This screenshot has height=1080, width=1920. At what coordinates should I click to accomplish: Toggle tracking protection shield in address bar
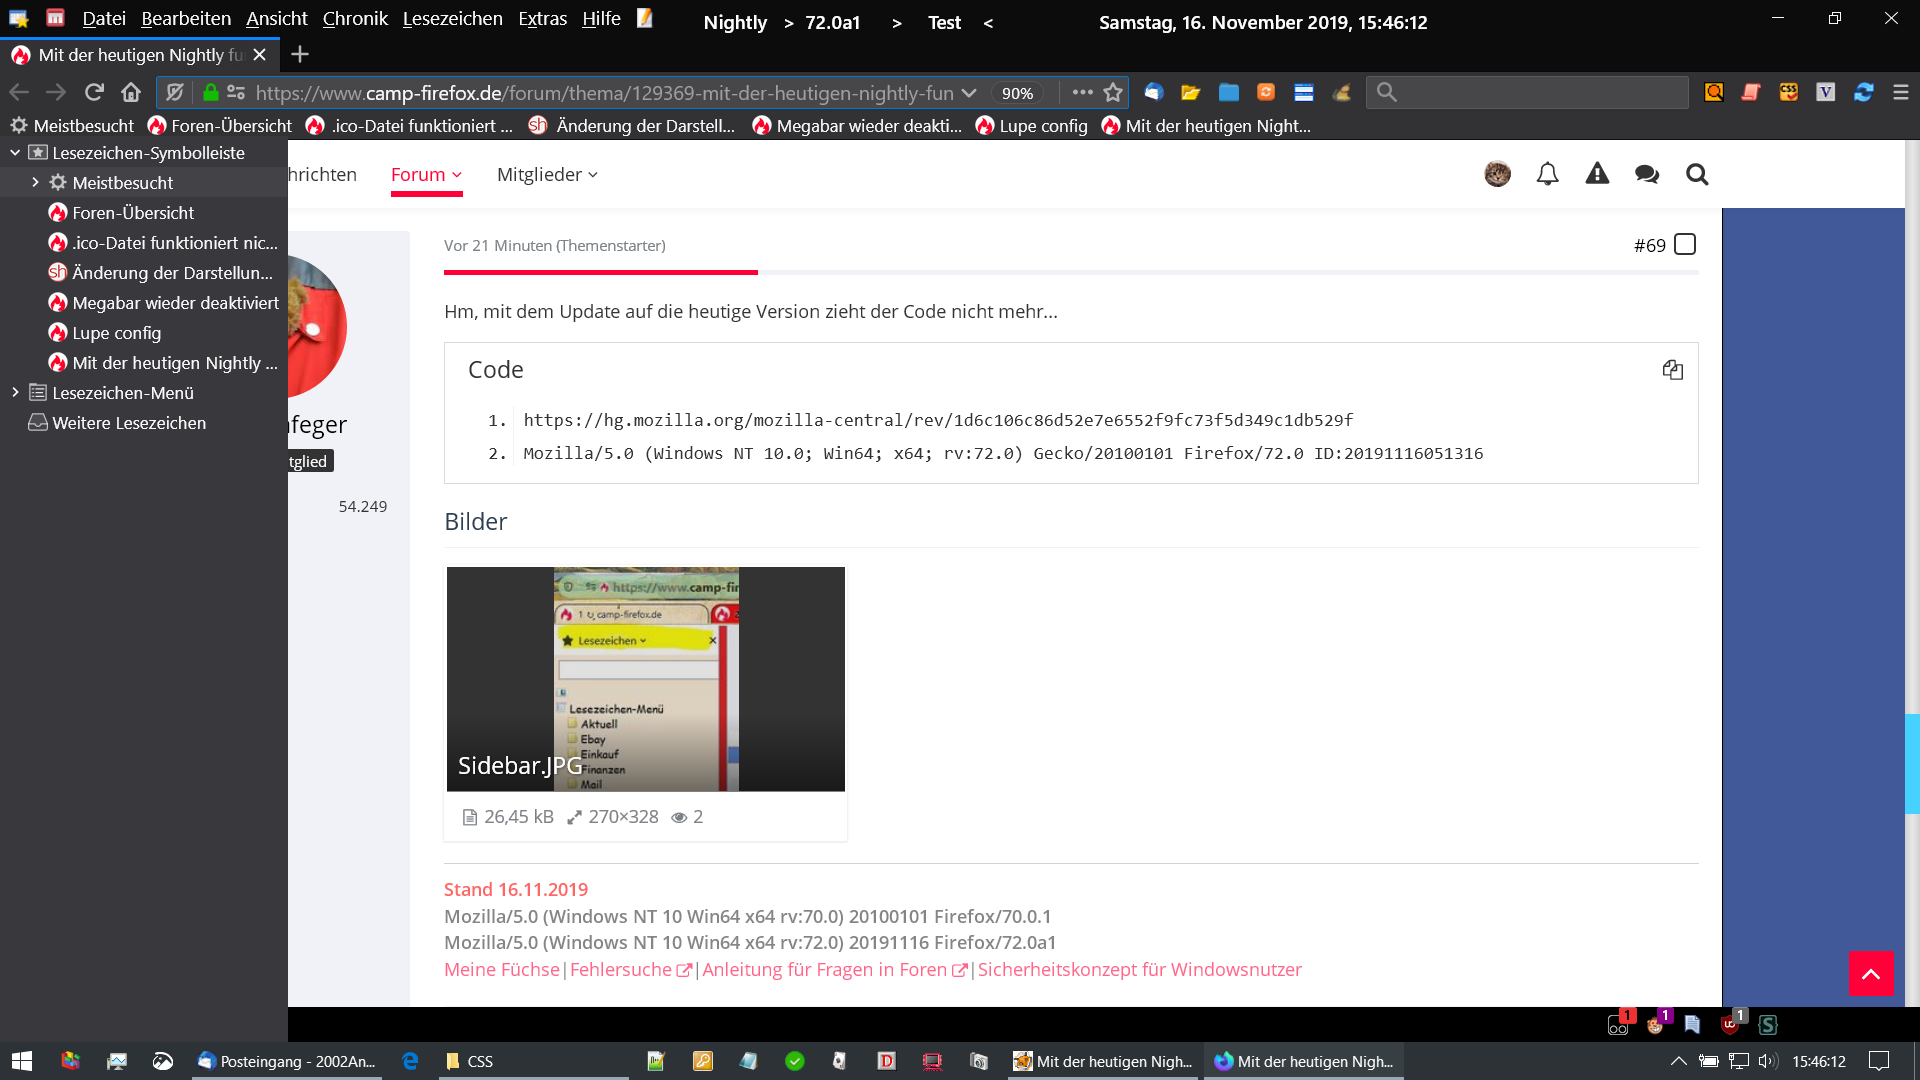click(x=175, y=92)
